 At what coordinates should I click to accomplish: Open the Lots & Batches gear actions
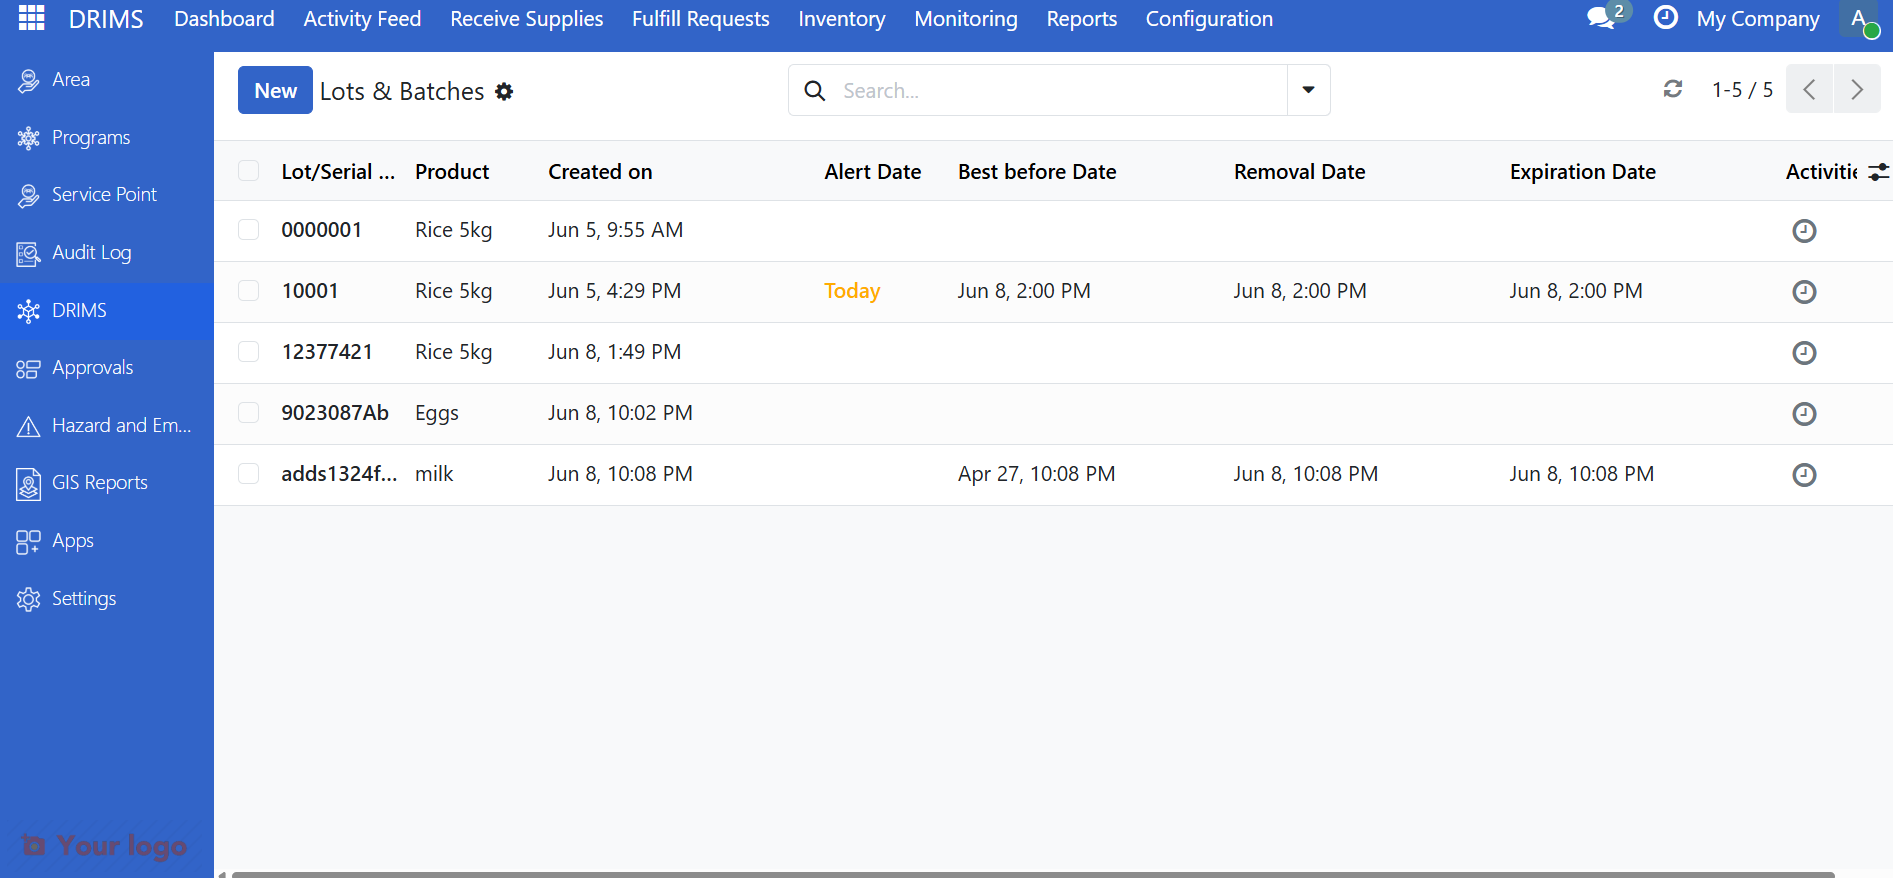[x=505, y=91]
